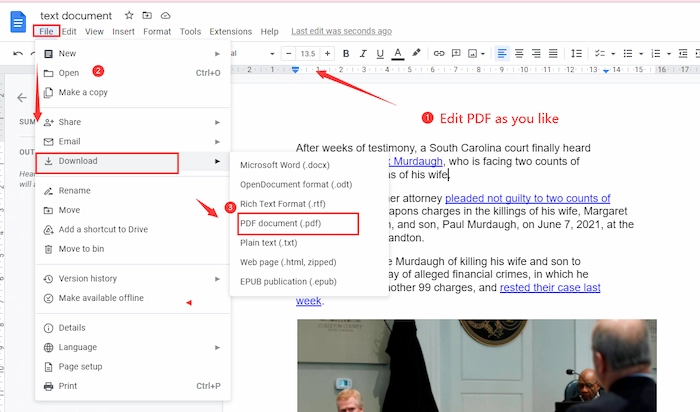Open the Extensions menu
The image size is (700, 412).
click(230, 31)
